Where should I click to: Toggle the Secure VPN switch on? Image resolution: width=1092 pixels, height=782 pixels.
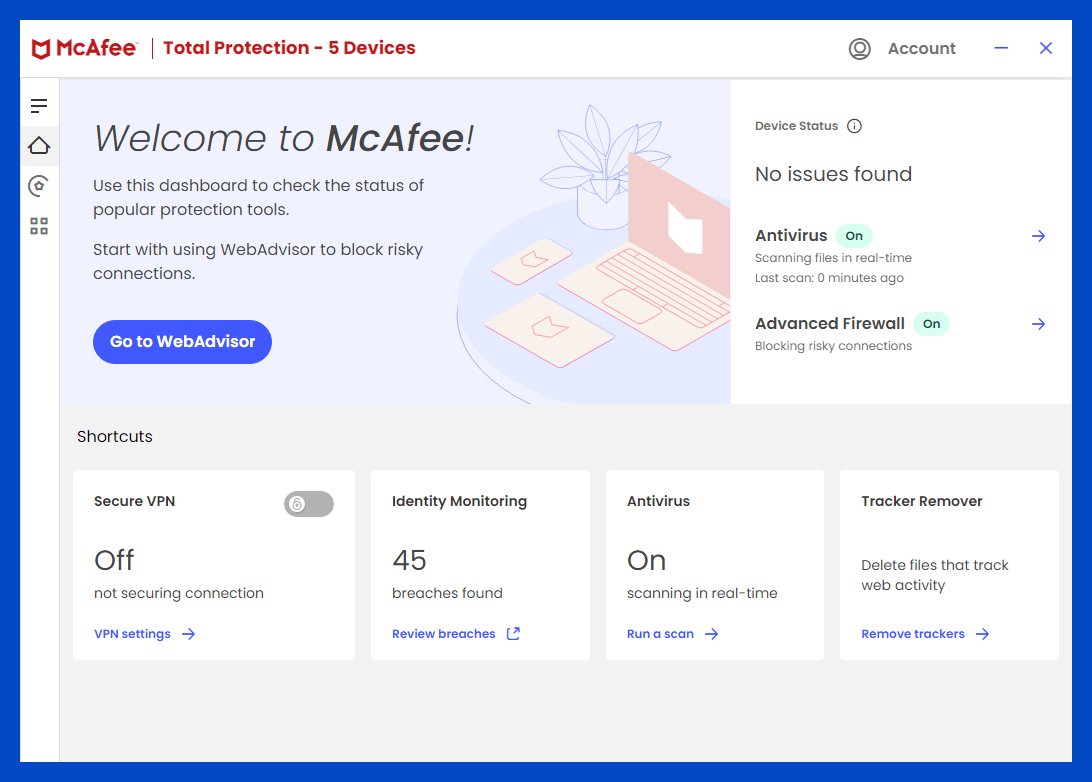[308, 503]
